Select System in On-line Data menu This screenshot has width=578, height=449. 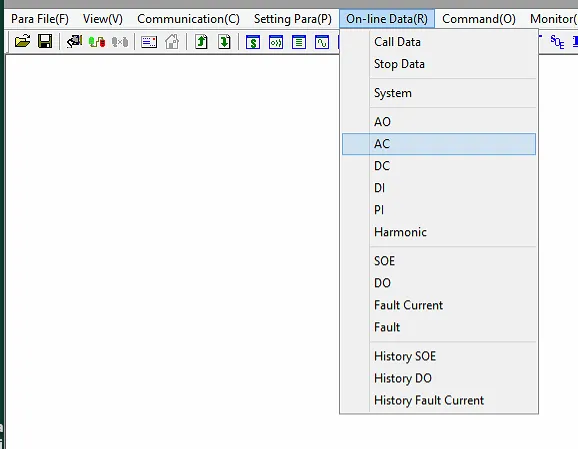click(x=439, y=93)
